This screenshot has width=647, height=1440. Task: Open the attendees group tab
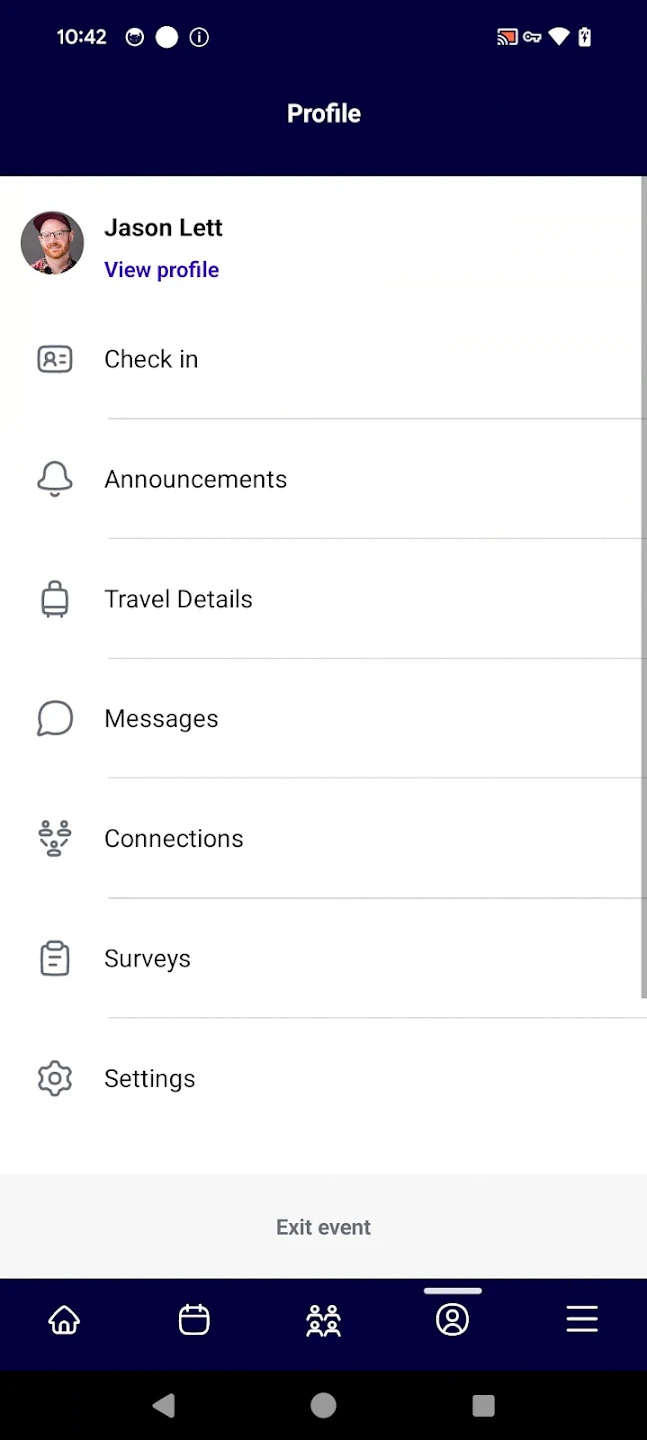323,1320
